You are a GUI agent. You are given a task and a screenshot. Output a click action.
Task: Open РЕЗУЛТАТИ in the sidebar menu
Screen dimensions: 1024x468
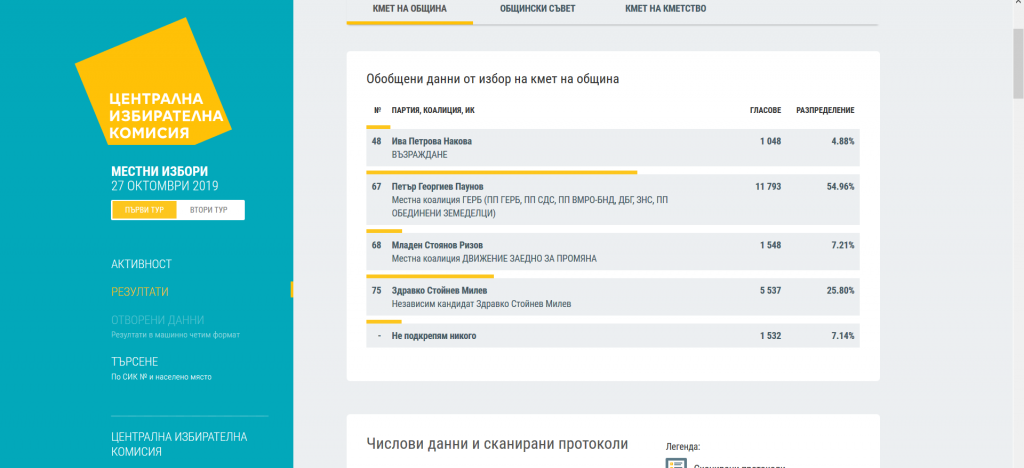(139, 292)
